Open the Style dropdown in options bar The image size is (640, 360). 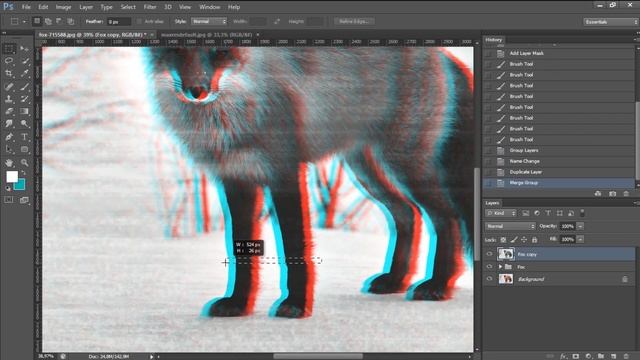[209, 21]
